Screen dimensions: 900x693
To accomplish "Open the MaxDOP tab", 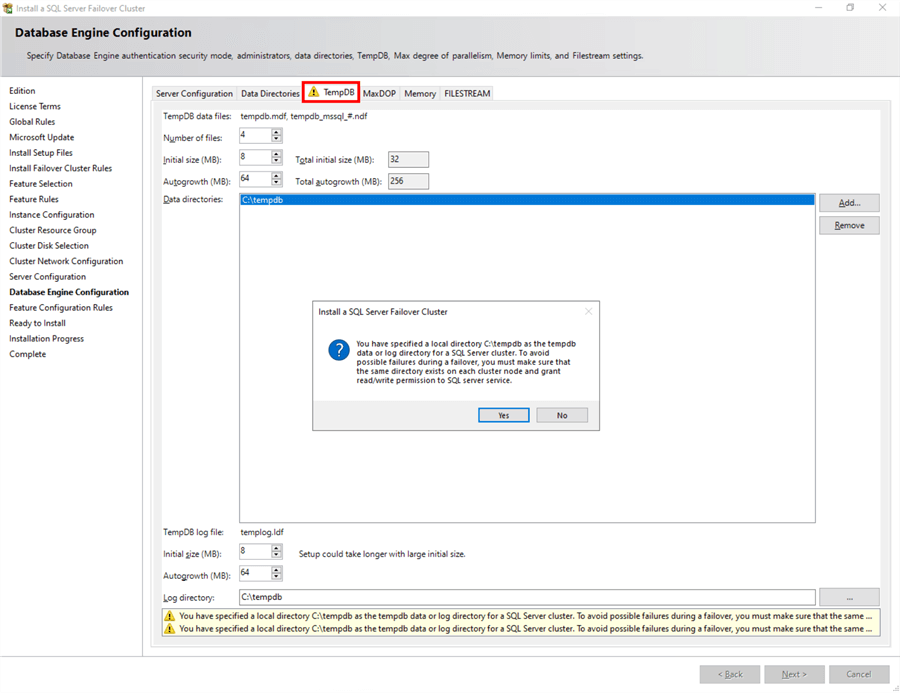I will coord(379,94).
